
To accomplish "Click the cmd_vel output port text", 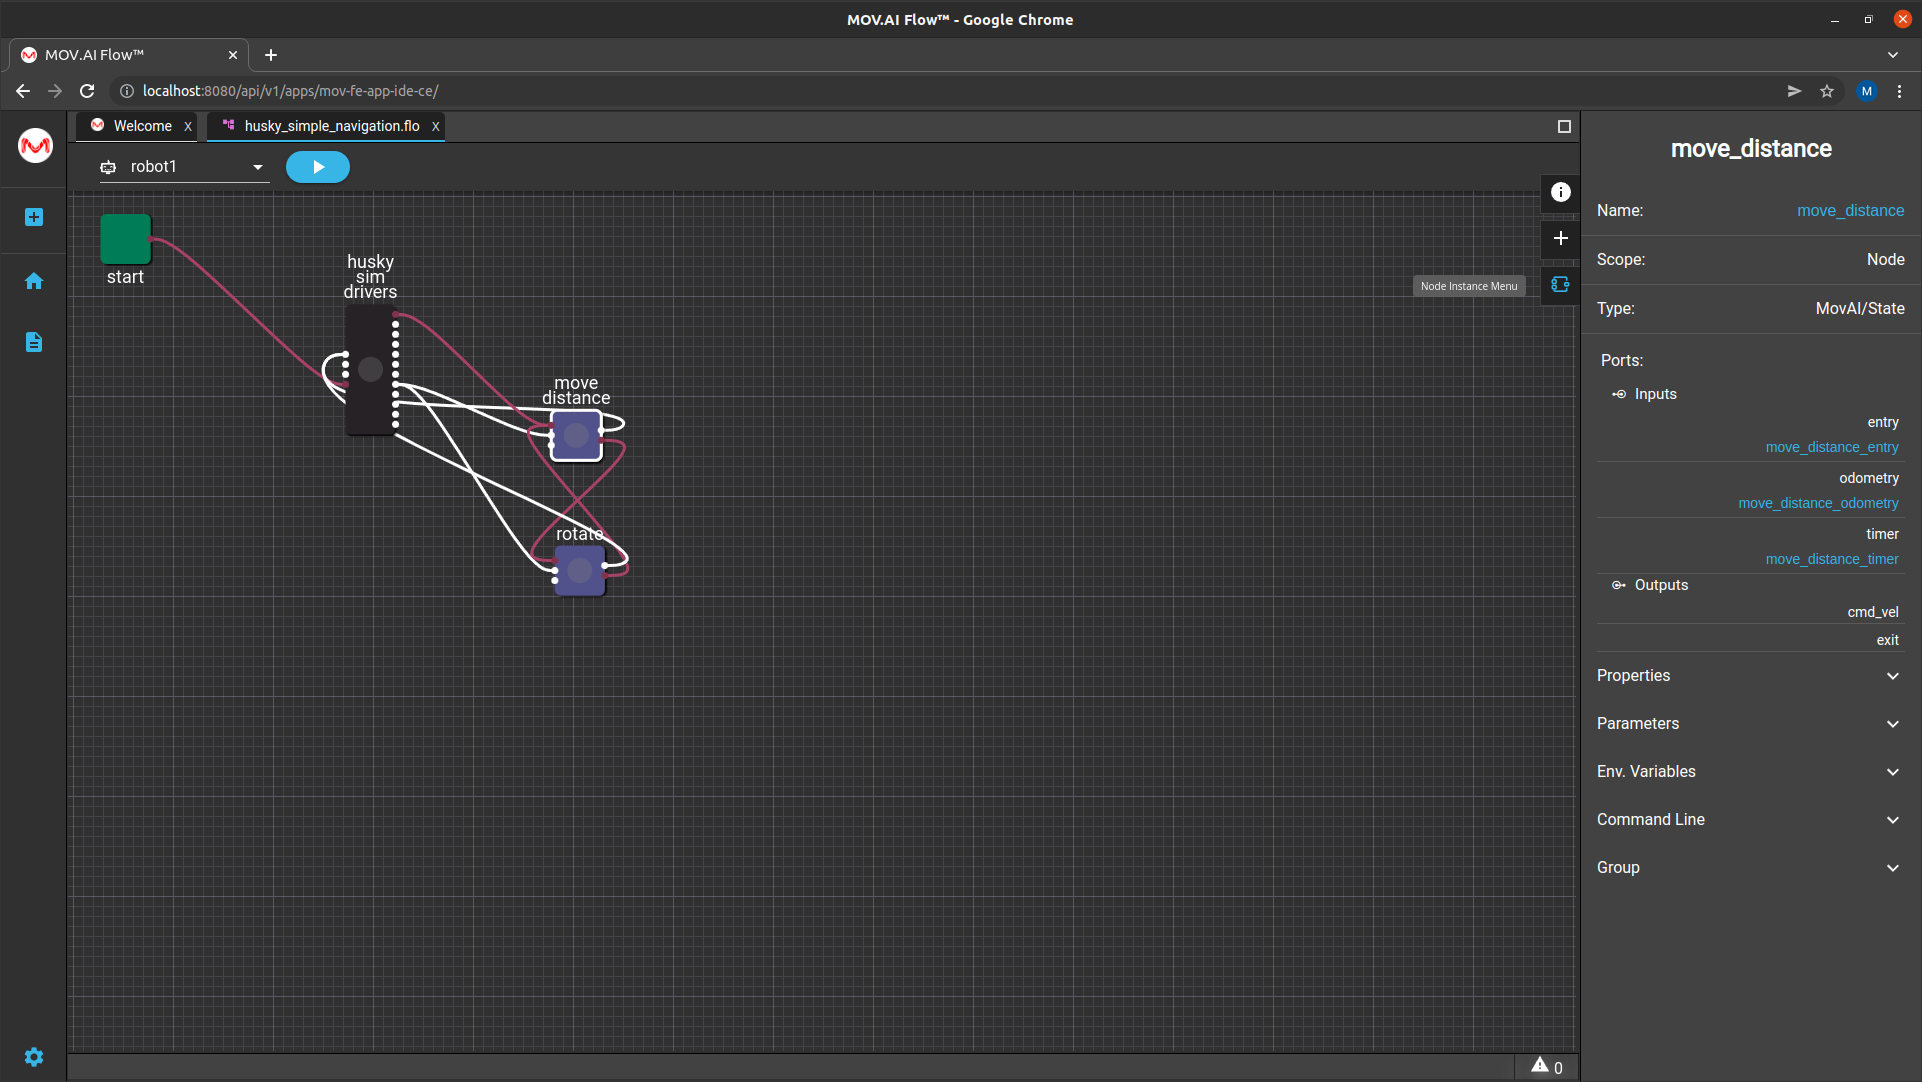I will pos(1872,612).
